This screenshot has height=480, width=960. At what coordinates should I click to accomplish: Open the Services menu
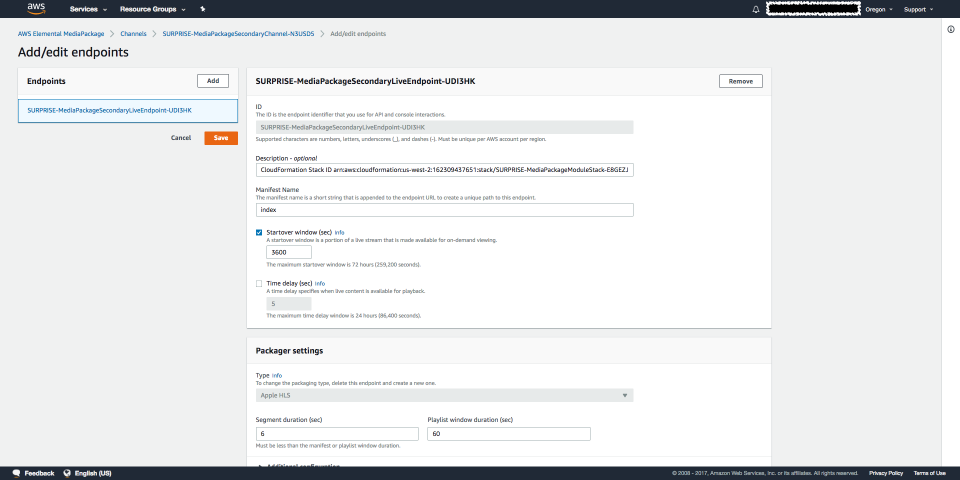click(x=89, y=9)
